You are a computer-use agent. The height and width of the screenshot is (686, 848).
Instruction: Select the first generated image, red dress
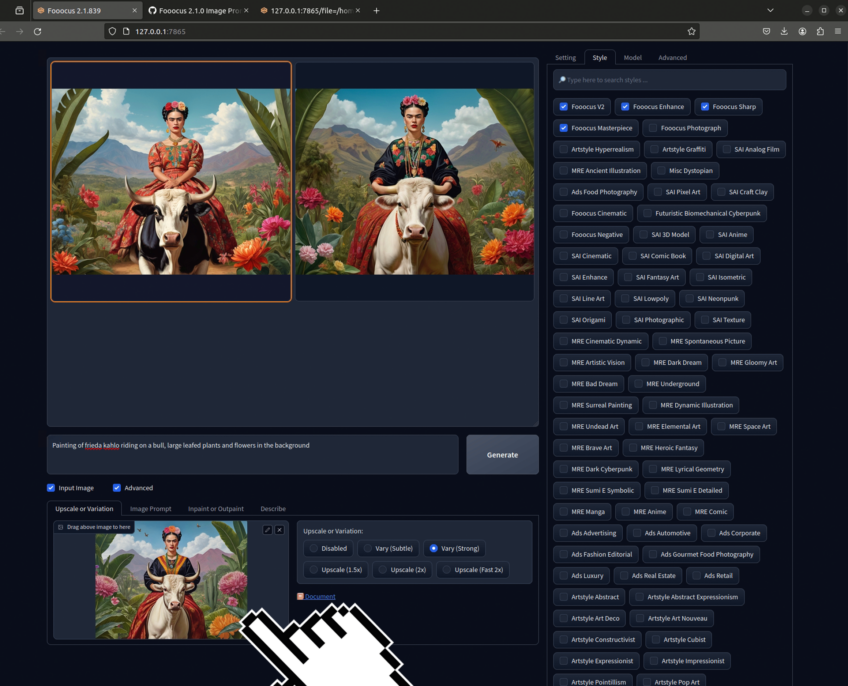[x=171, y=181]
